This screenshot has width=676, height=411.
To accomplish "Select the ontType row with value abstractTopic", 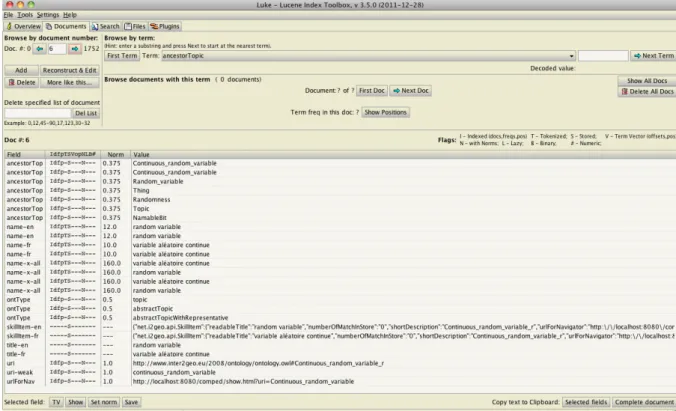I will (x=340, y=309).
